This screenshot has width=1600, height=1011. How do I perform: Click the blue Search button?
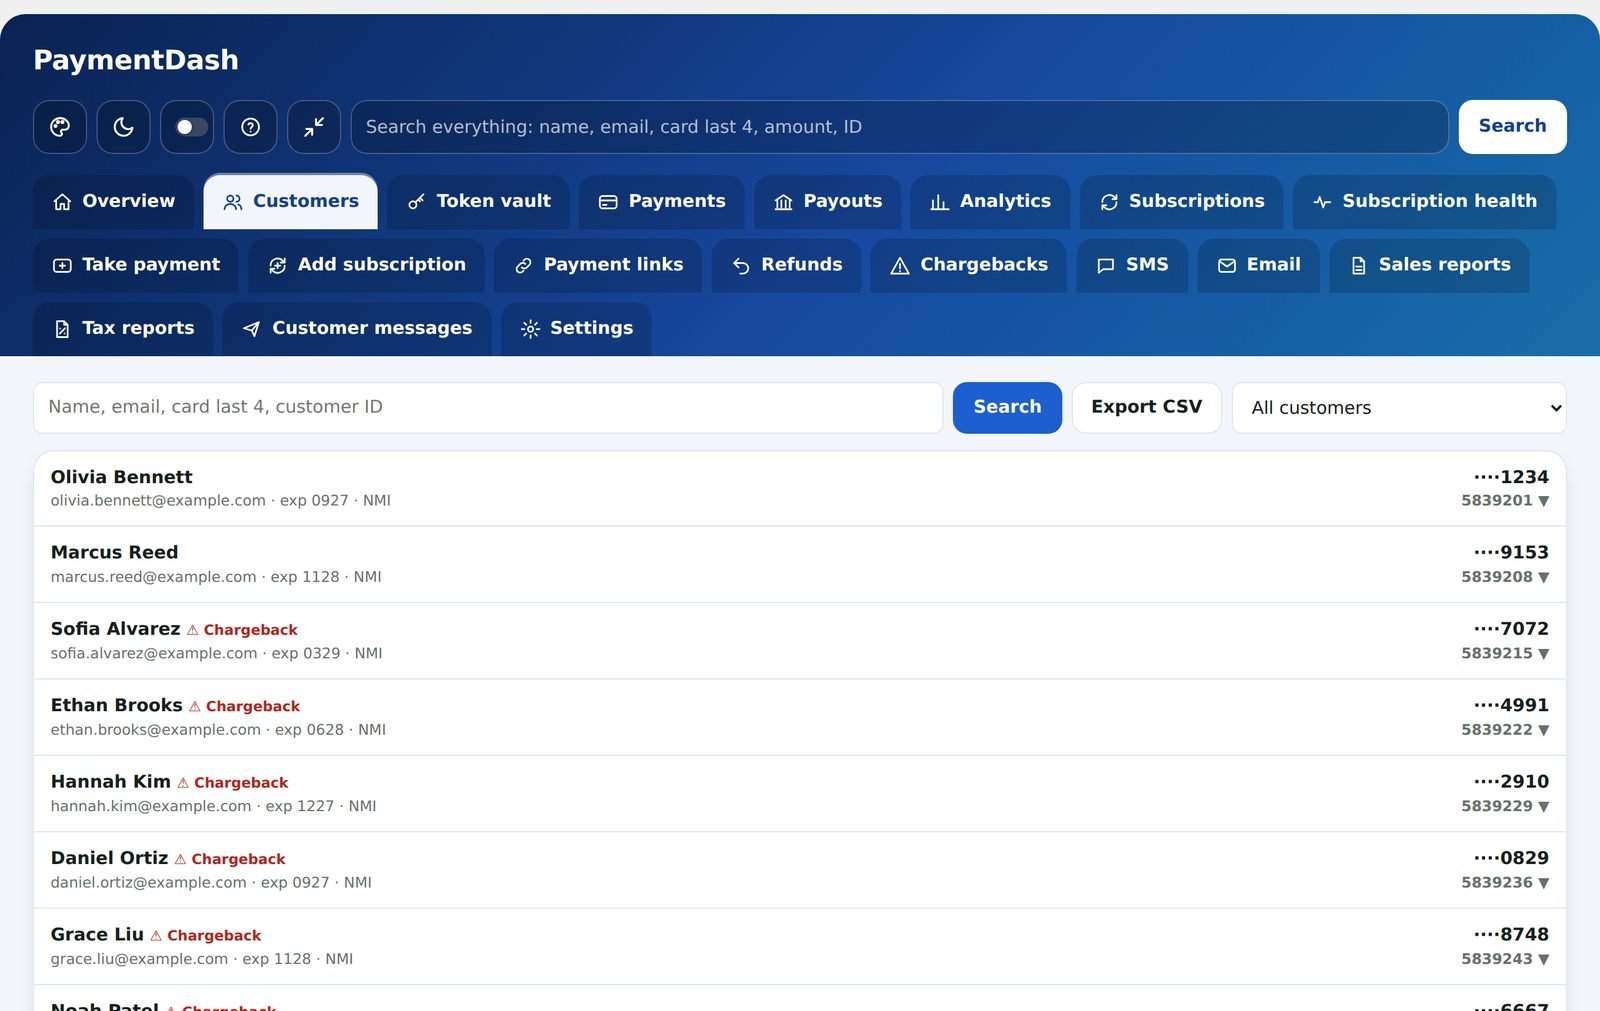click(1007, 408)
